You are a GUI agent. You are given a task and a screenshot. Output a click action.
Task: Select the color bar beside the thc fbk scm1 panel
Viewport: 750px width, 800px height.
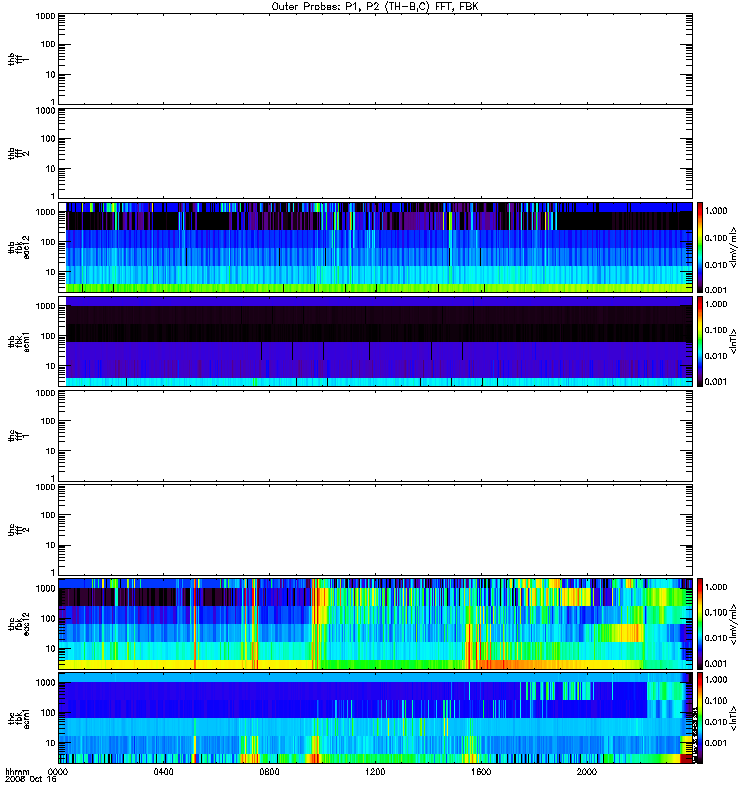tap(700, 718)
